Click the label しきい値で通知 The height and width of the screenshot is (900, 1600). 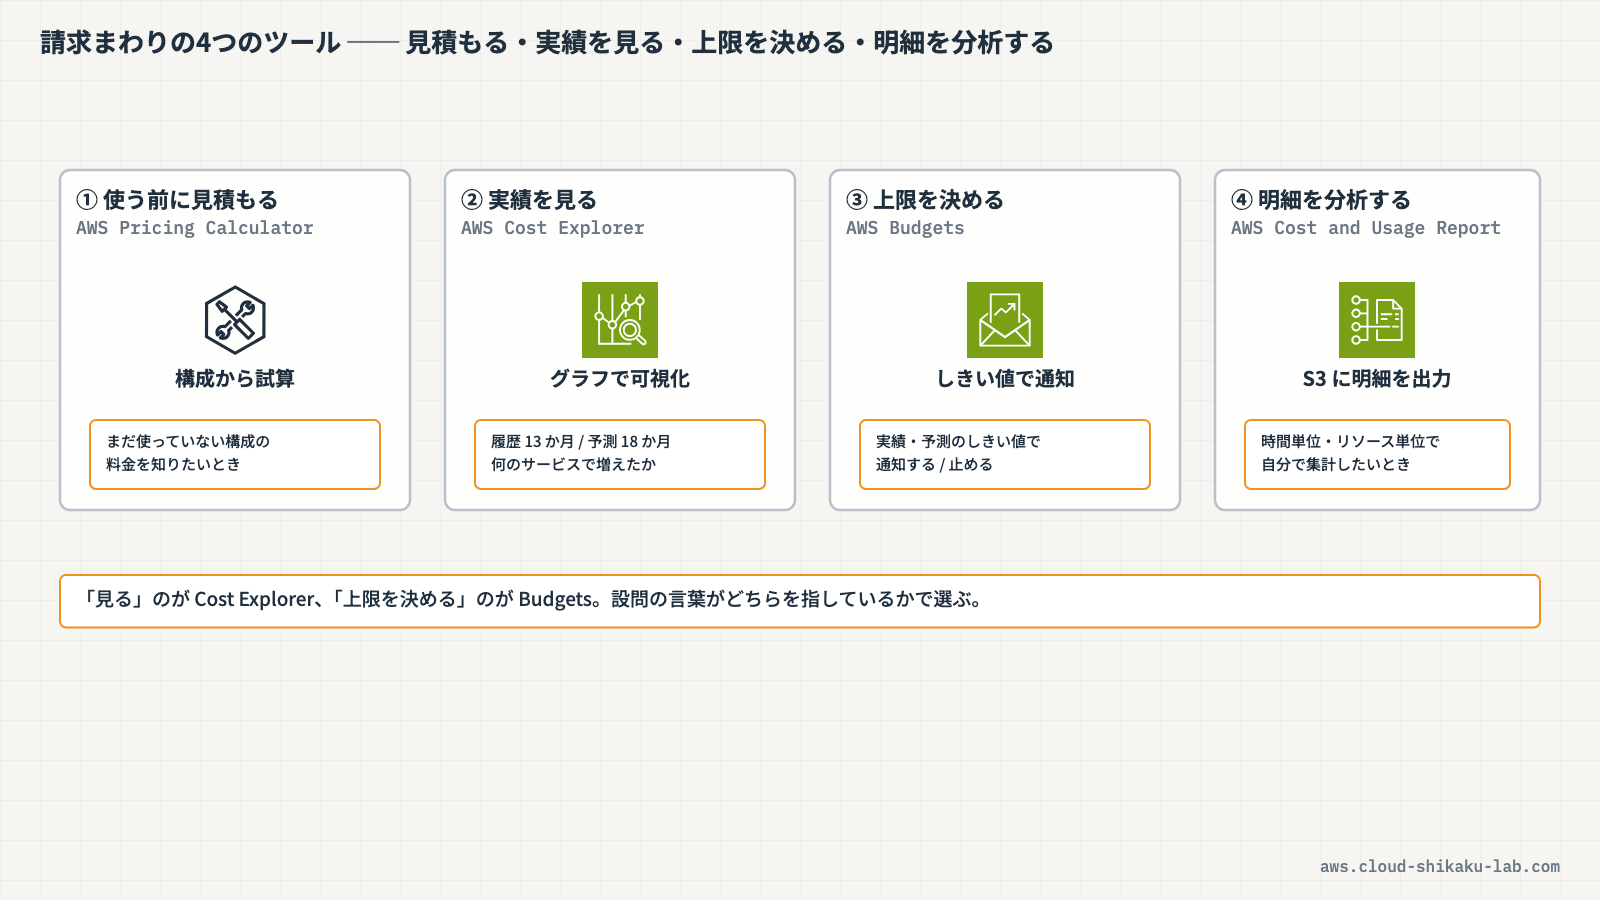[x=1005, y=379]
